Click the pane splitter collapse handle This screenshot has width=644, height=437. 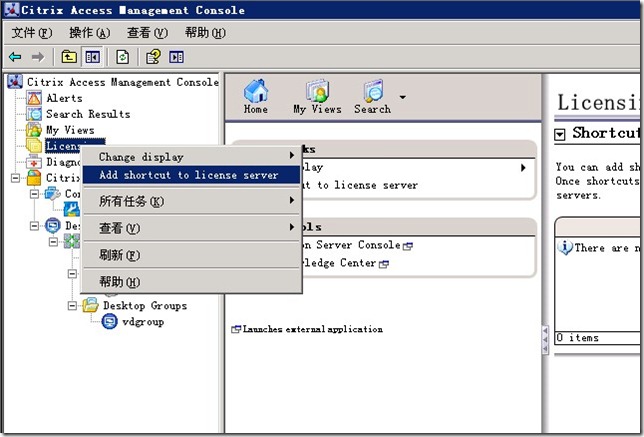point(545,339)
